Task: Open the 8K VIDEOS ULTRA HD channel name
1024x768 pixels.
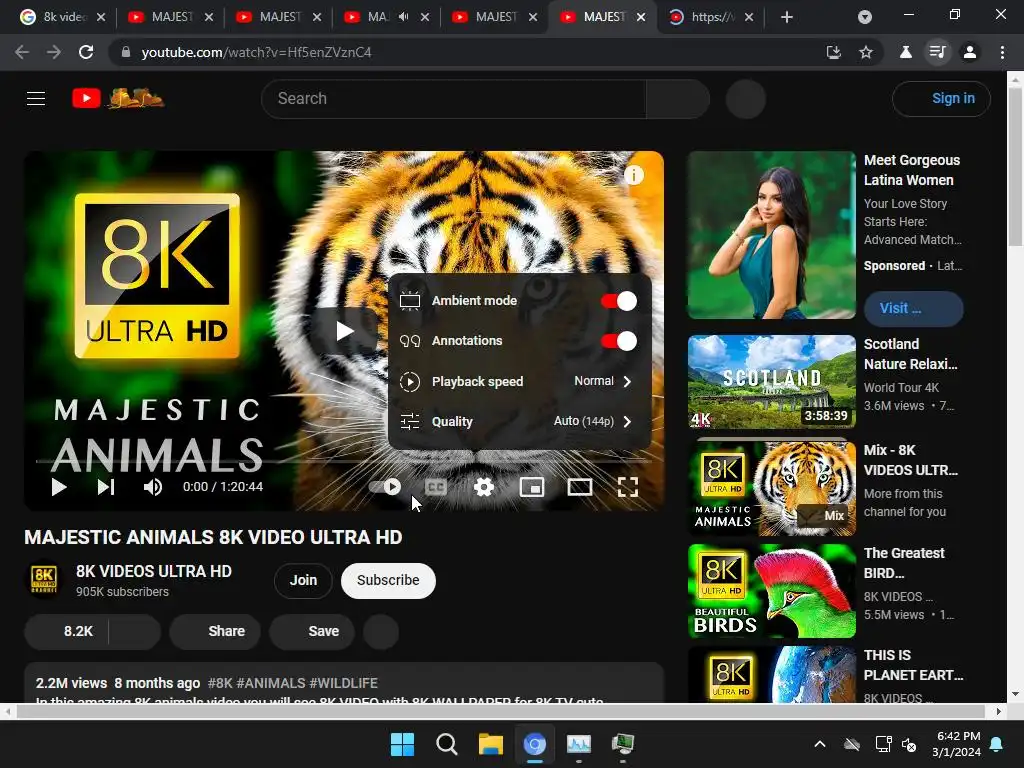Action: point(153,571)
